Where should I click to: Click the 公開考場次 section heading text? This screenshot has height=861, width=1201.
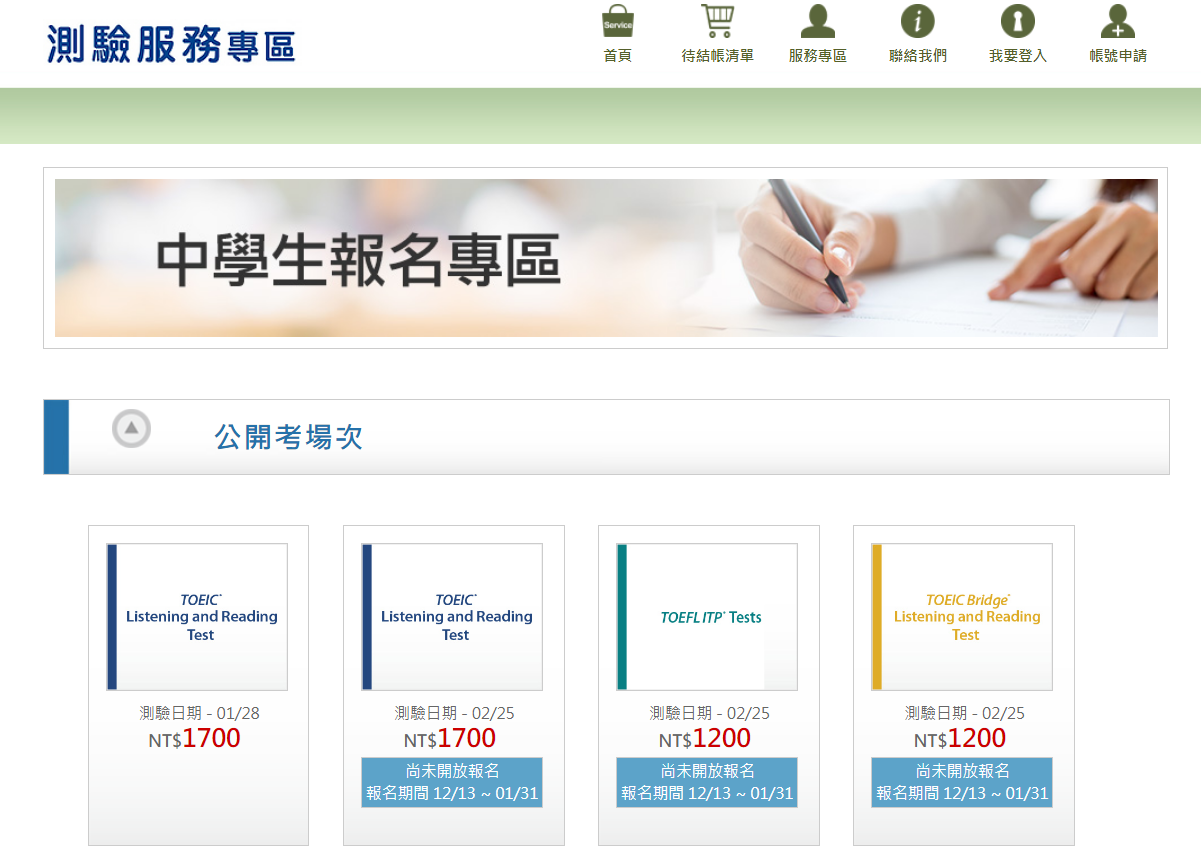coord(288,437)
